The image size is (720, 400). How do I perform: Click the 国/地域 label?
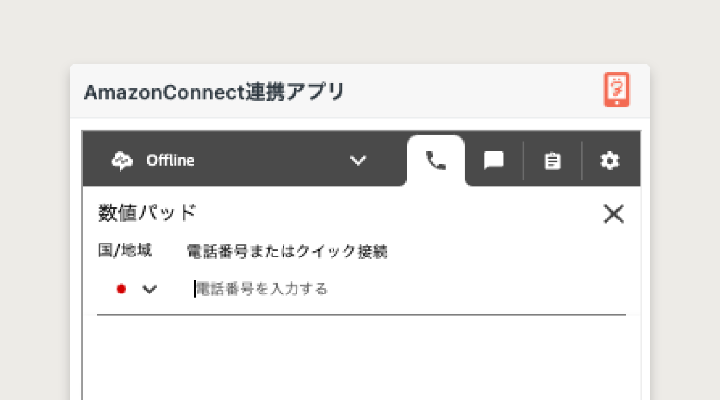pos(124,251)
